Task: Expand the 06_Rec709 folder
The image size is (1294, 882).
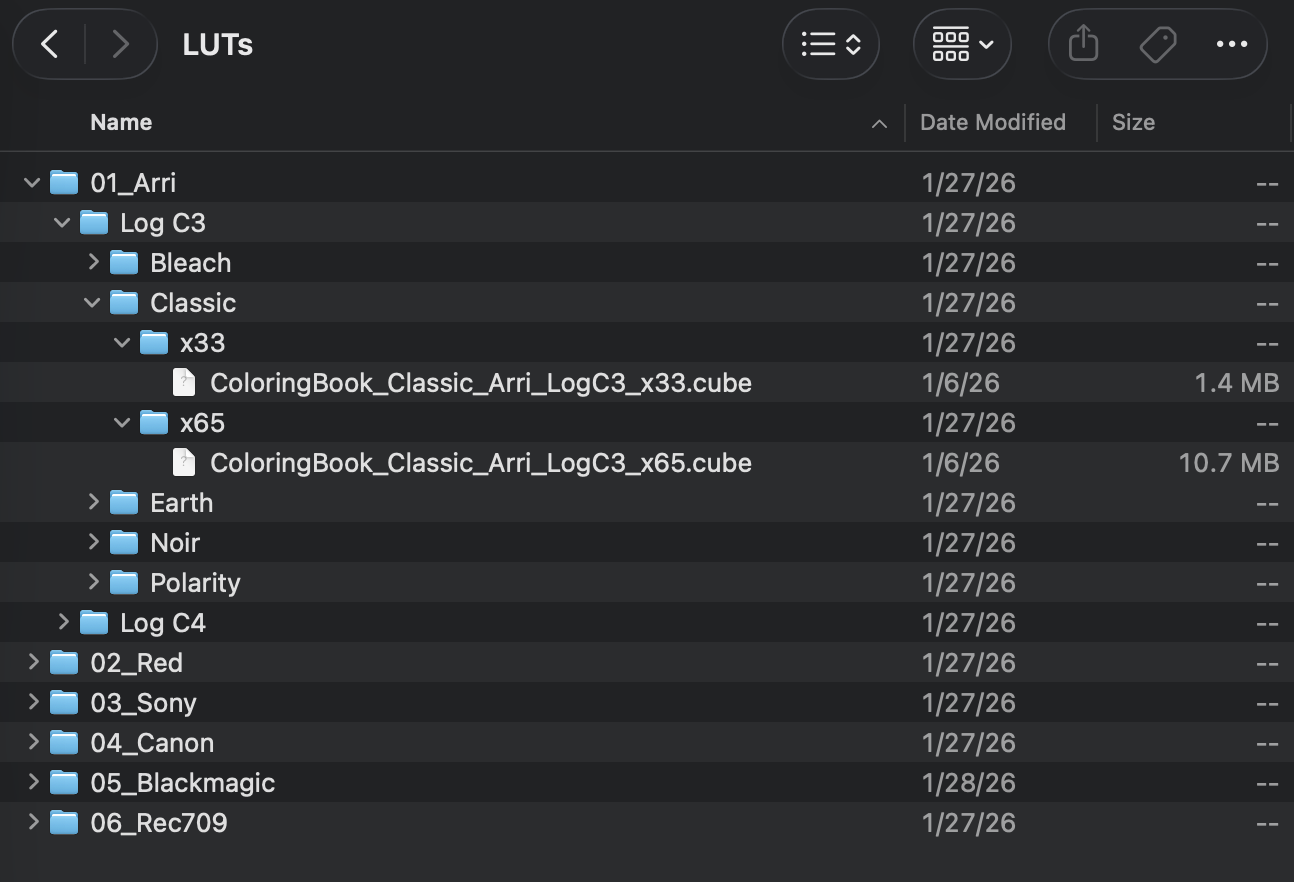Action: click(x=31, y=822)
